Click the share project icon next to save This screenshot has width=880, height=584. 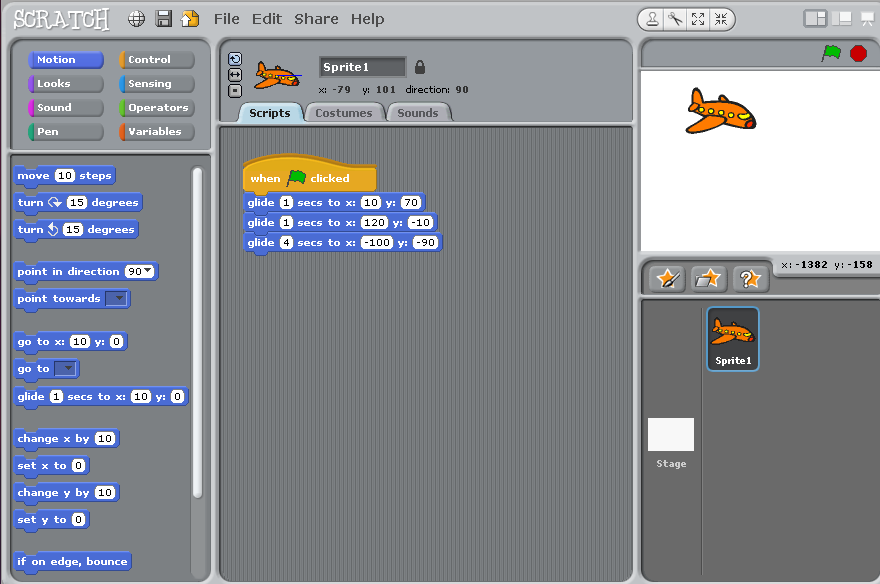pyautogui.click(x=190, y=19)
